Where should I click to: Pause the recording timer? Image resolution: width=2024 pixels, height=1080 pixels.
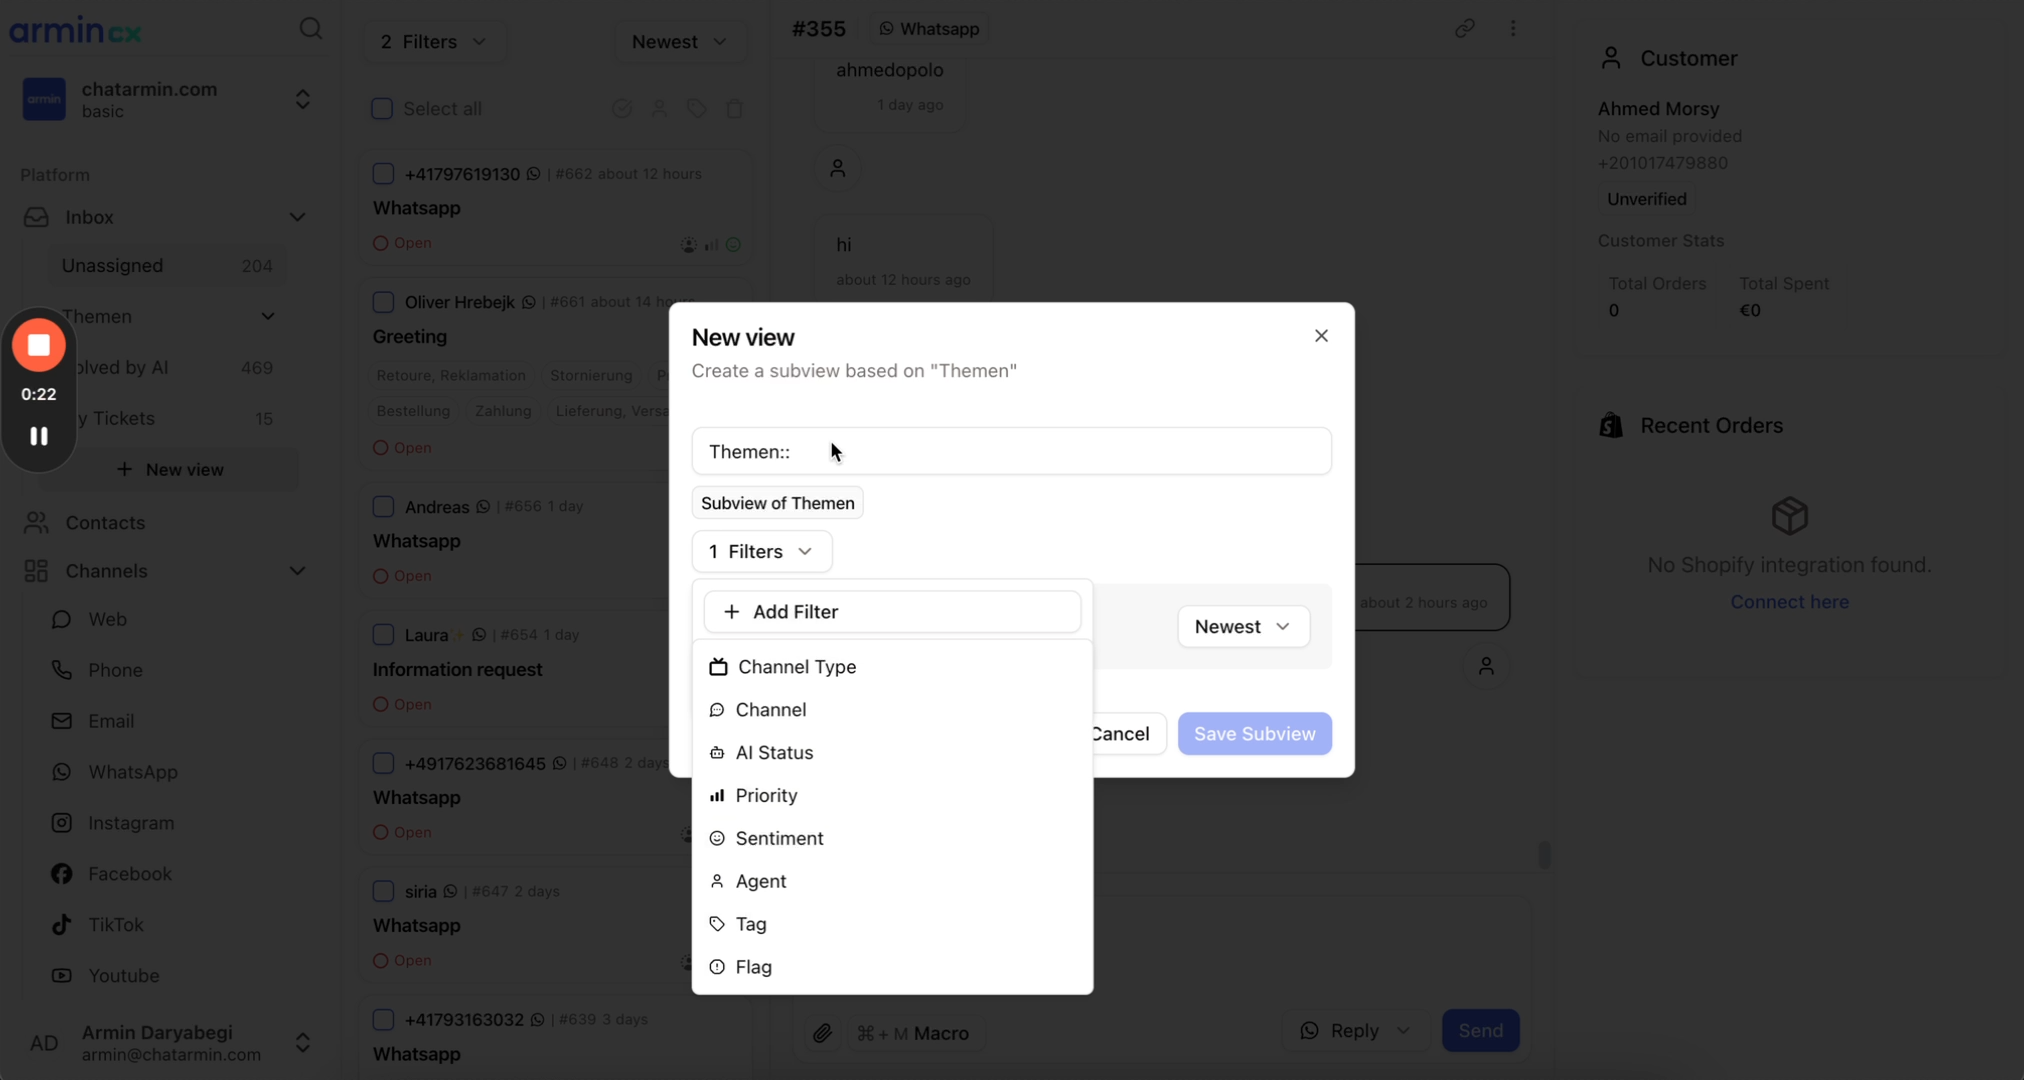pos(39,436)
